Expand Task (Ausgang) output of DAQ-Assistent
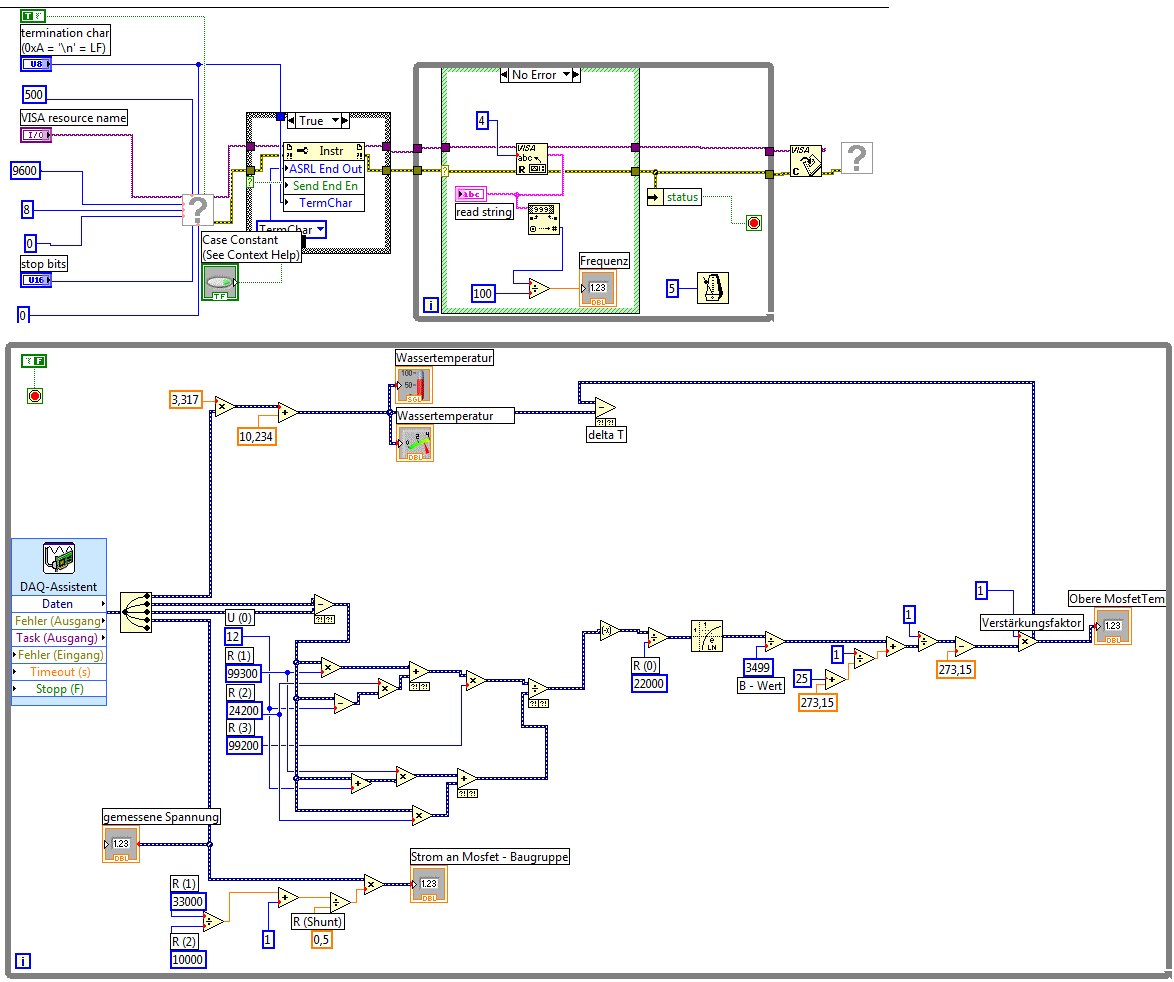This screenshot has width=1174, height=982. tap(59, 638)
